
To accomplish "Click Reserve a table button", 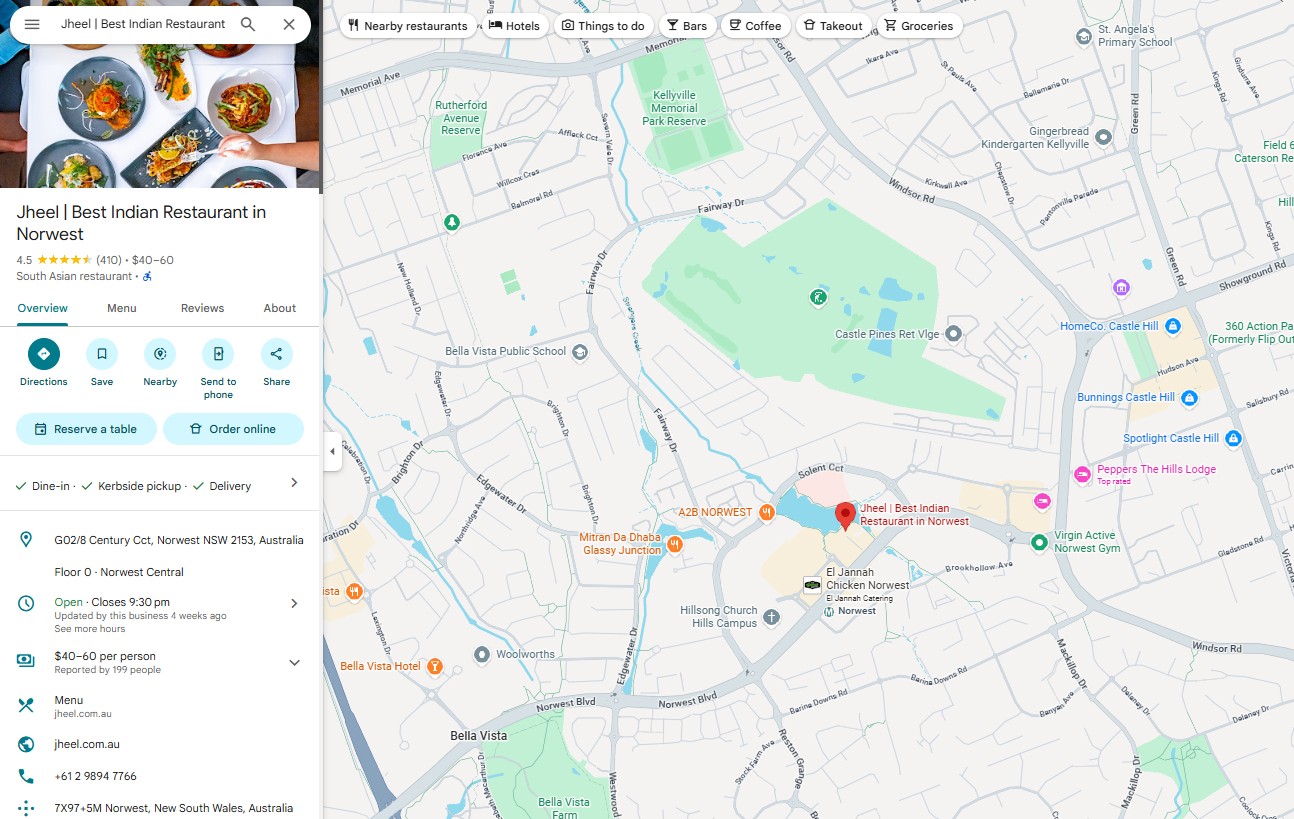I will tap(86, 429).
